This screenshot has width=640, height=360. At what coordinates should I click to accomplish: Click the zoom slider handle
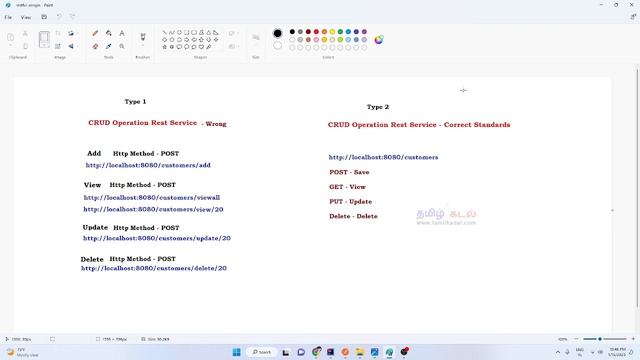600,339
